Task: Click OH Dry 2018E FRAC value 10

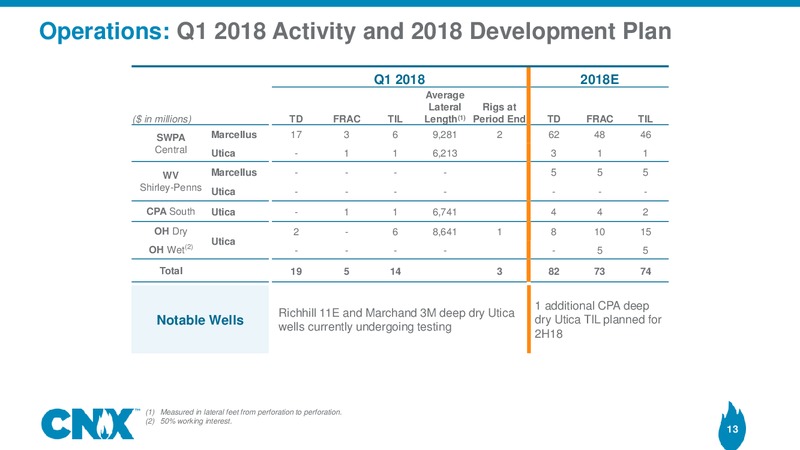Action: pos(599,232)
